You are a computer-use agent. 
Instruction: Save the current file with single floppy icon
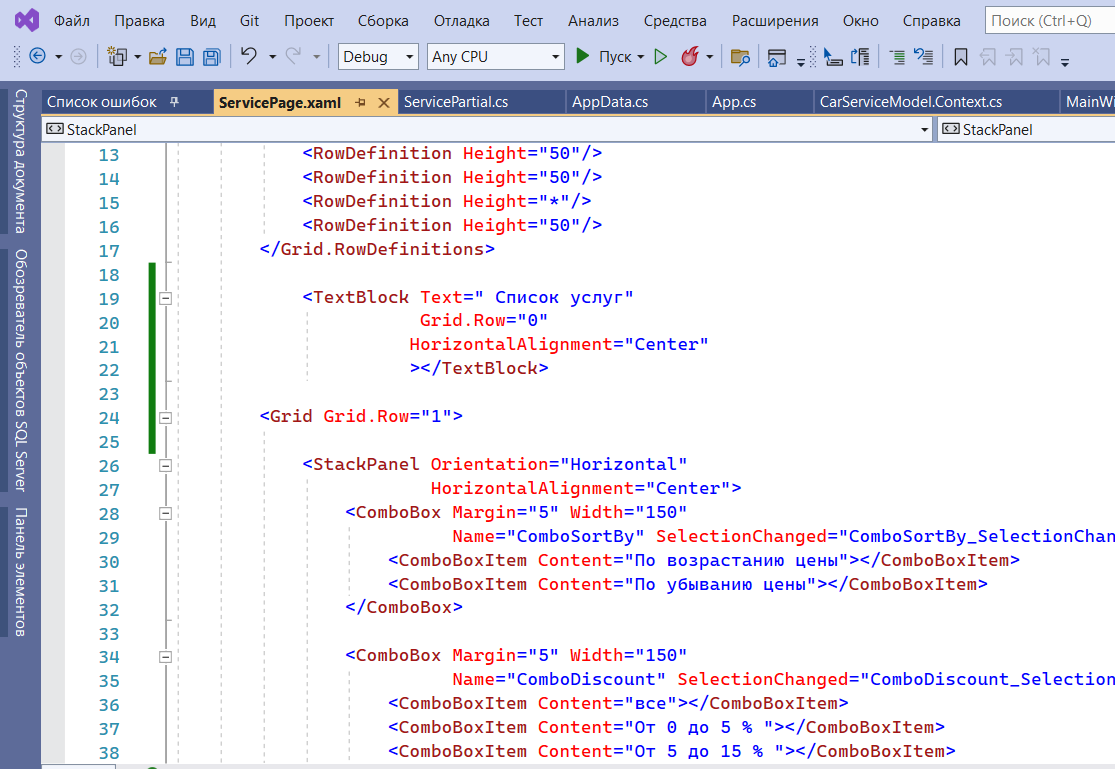185,56
